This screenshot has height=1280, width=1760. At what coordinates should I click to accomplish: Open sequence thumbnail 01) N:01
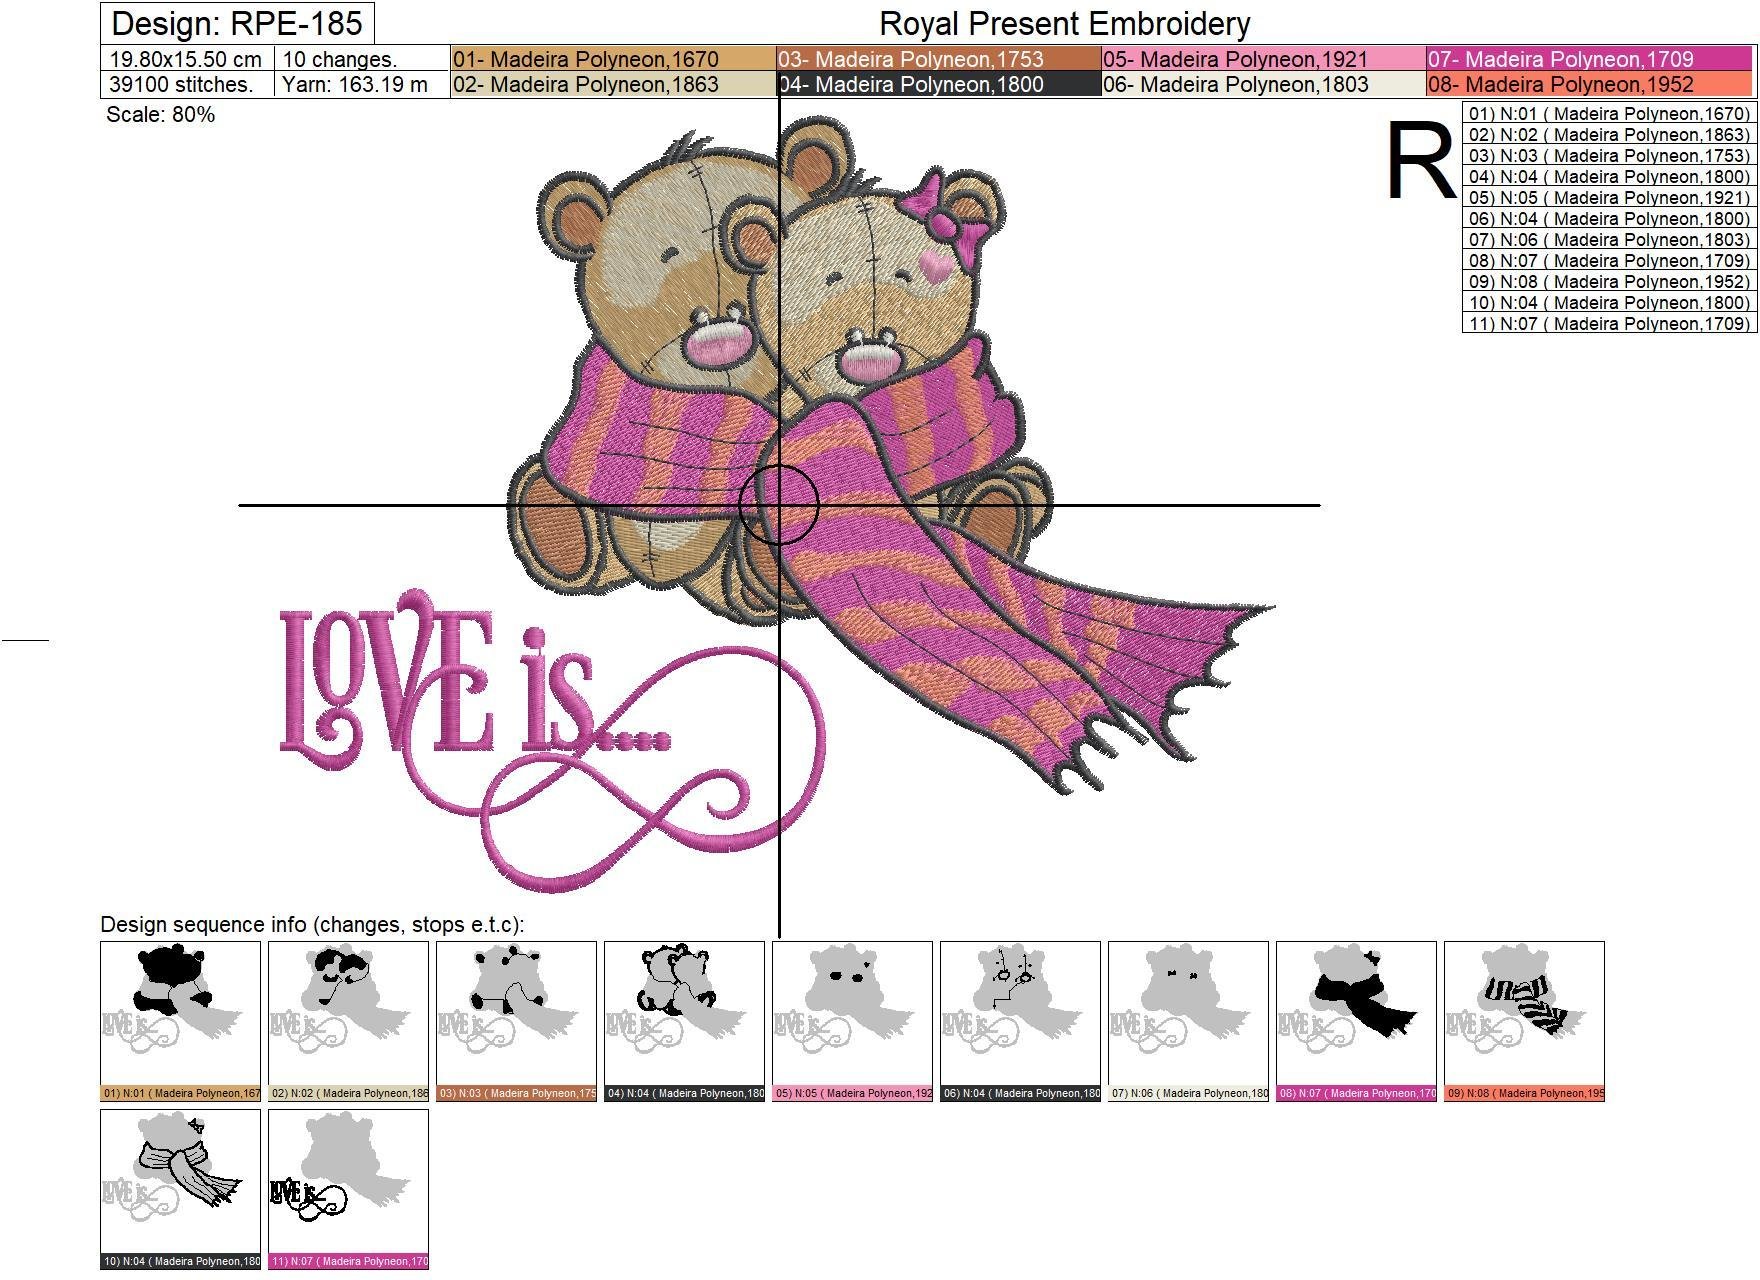(181, 1021)
